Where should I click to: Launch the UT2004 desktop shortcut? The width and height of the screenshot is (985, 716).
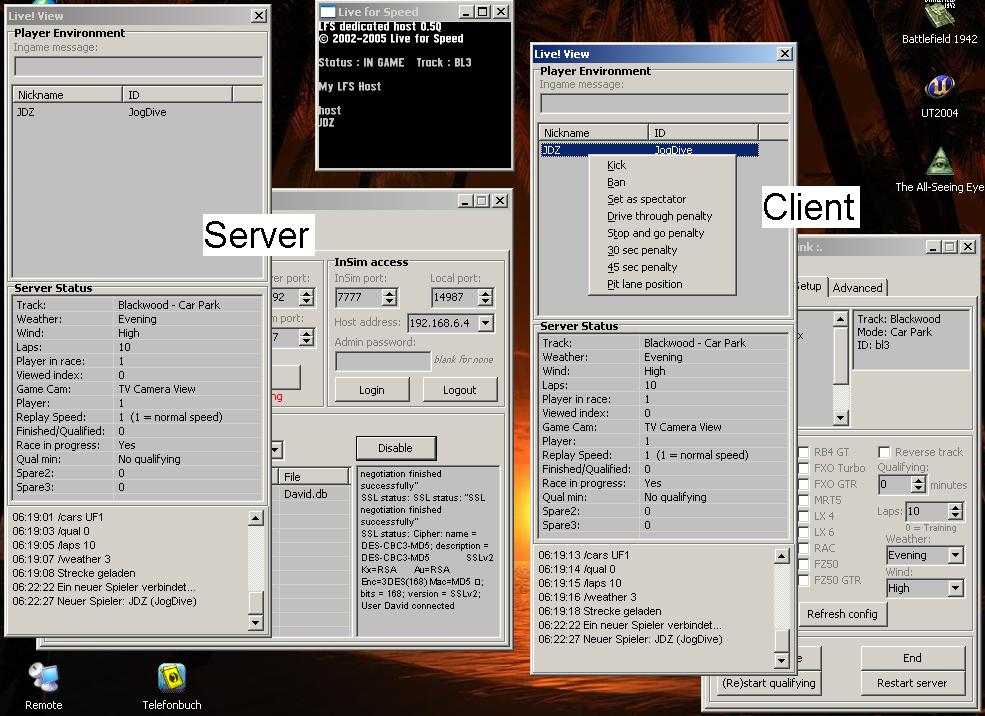(x=939, y=87)
